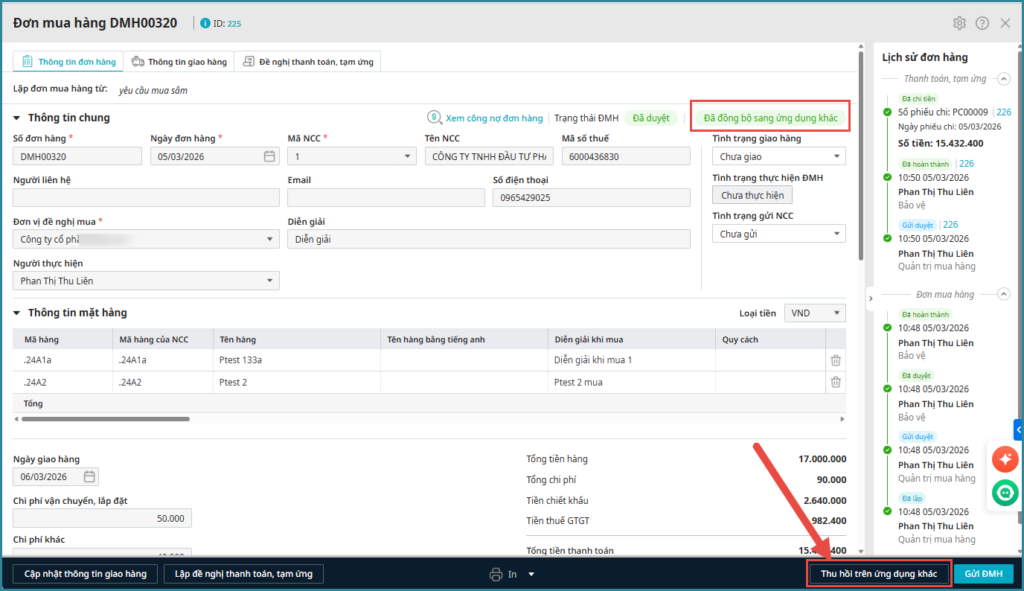The width and height of the screenshot is (1024, 591).
Task: Collapse the order history side panel
Action: click(x=869, y=298)
